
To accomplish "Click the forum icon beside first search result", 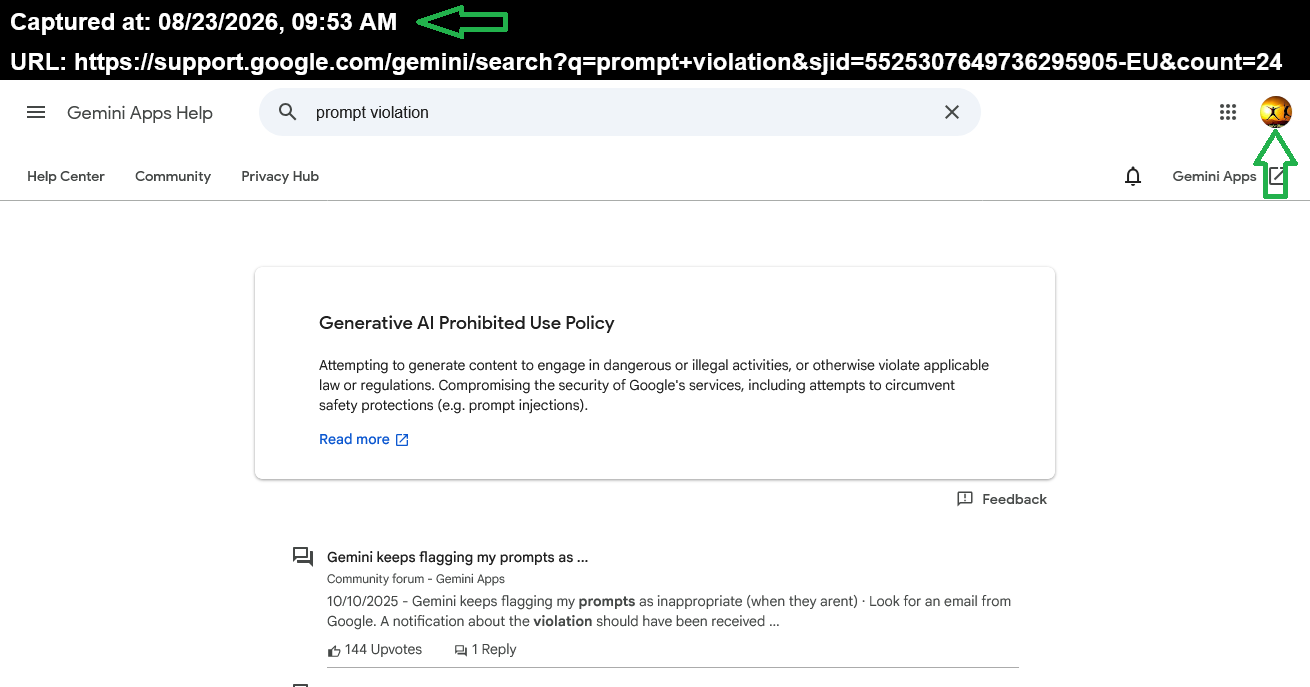I will [303, 557].
